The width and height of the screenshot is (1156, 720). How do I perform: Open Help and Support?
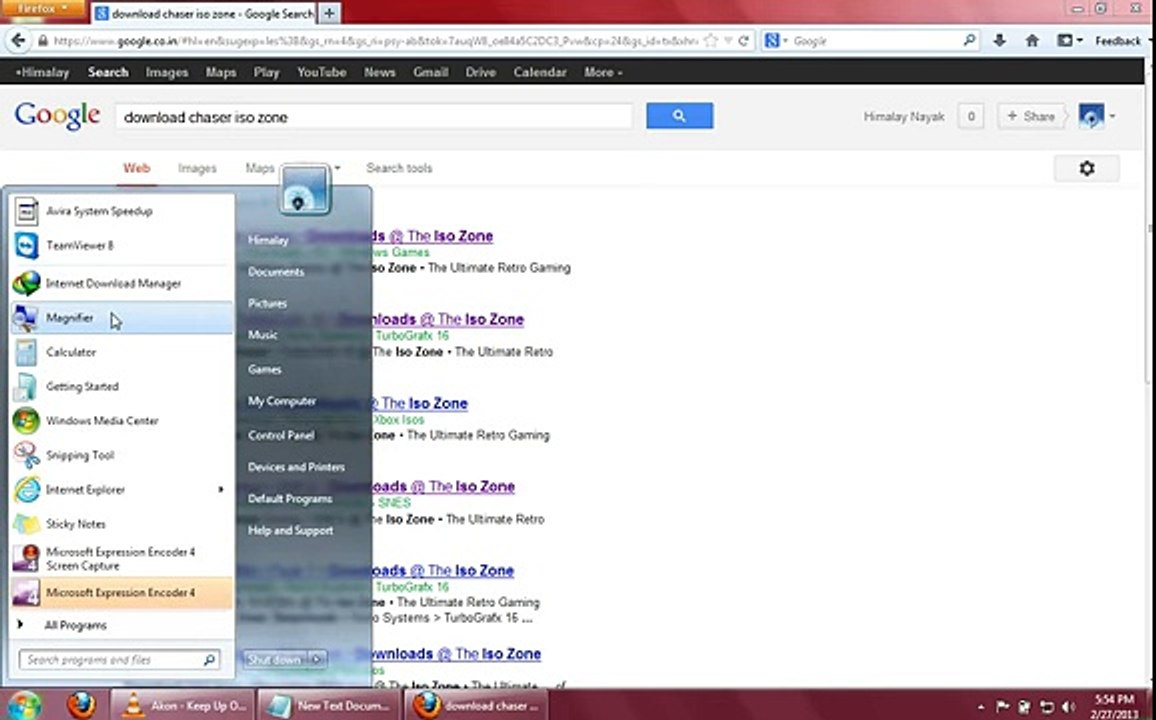pyautogui.click(x=290, y=531)
